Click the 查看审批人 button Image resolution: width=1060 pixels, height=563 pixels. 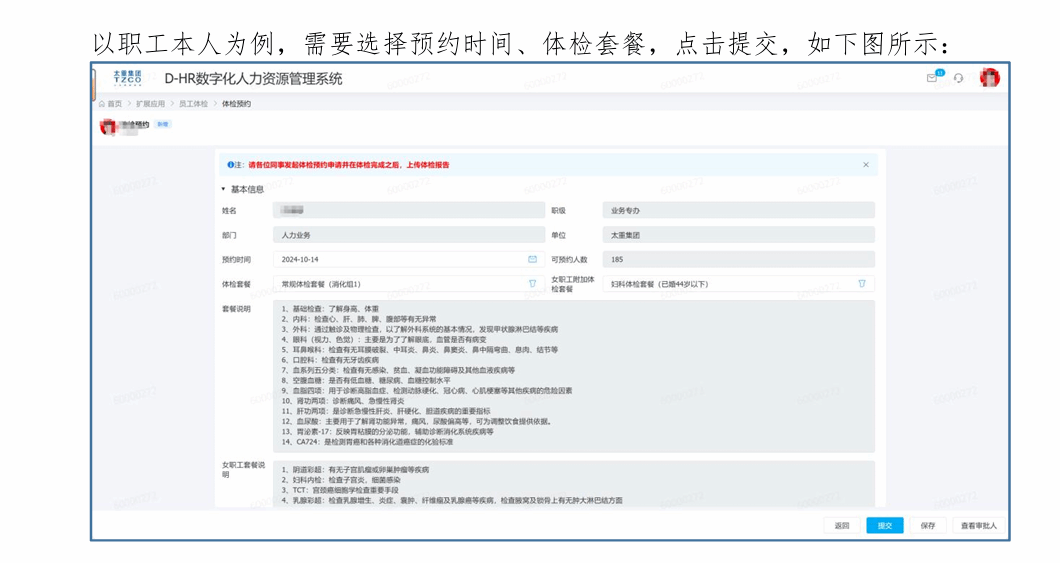click(x=978, y=525)
